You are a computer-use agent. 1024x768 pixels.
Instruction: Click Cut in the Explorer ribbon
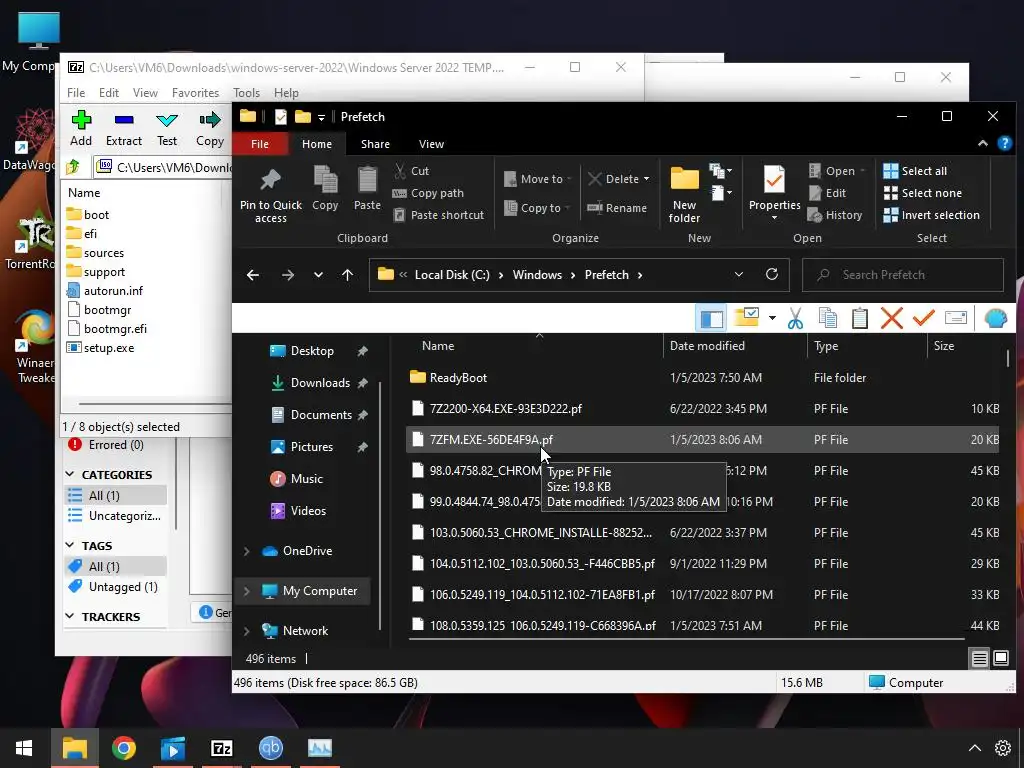click(x=411, y=171)
